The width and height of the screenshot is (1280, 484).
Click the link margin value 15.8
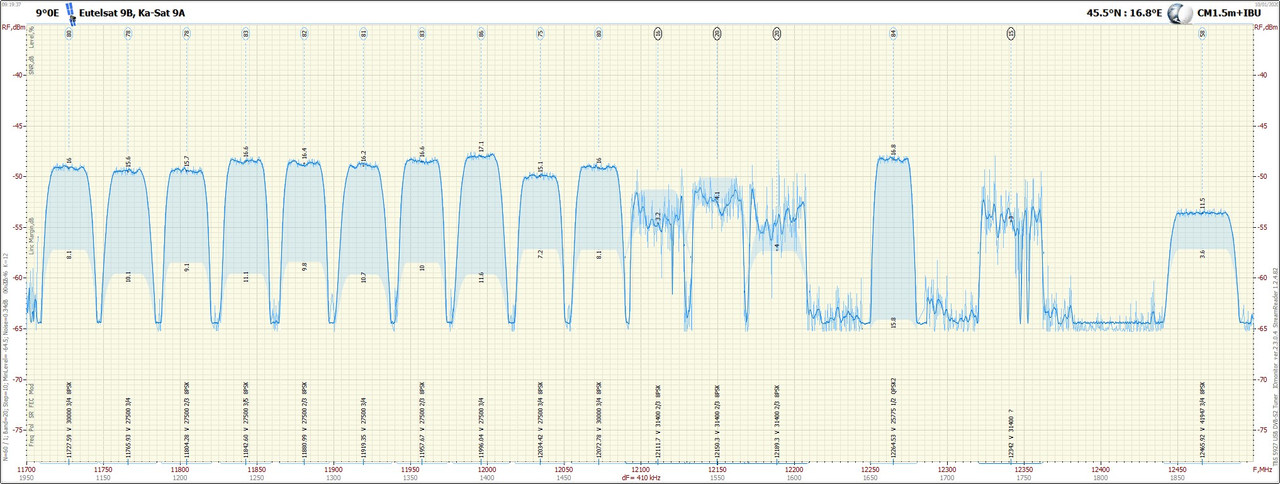tap(894, 322)
